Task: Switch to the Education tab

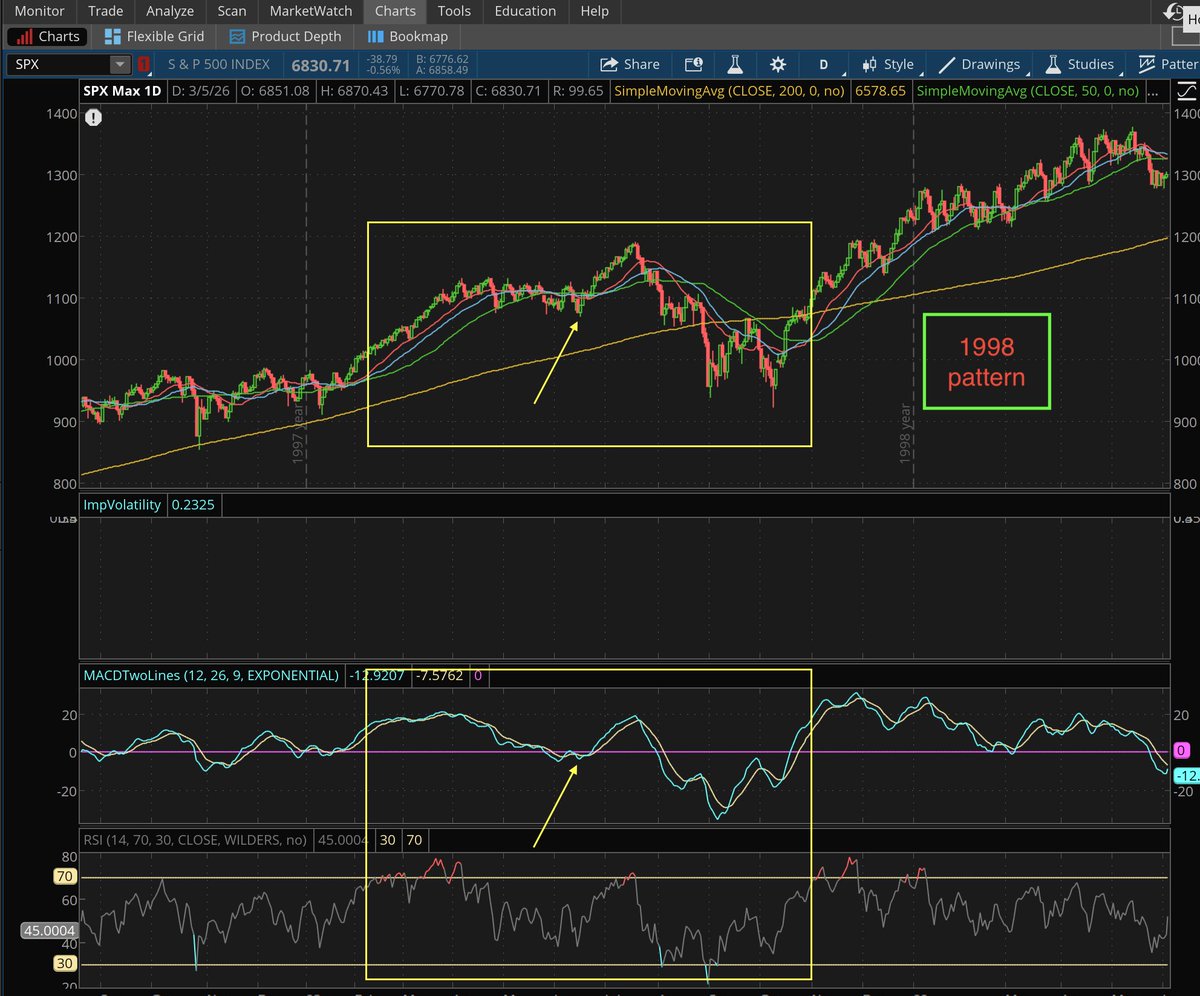Action: click(525, 11)
